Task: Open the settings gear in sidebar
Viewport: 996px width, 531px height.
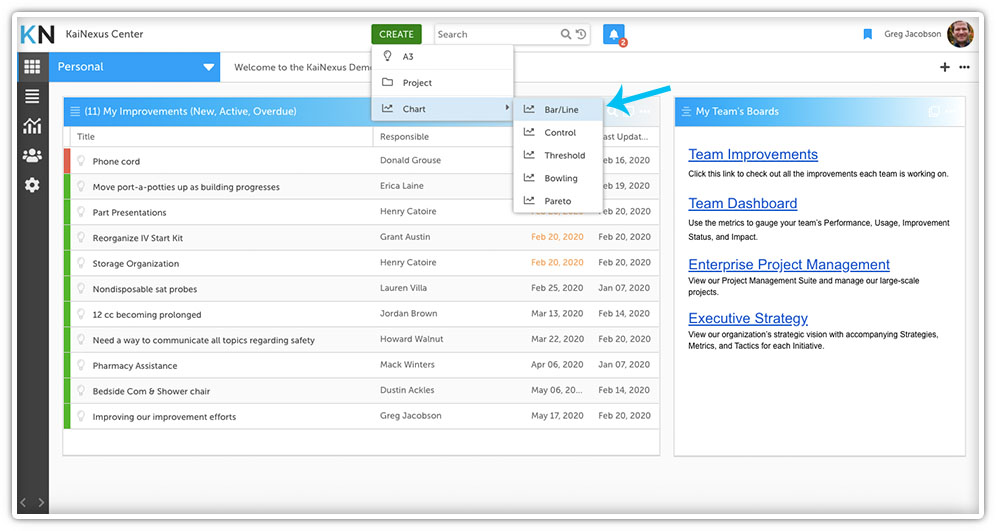Action: pos(32,185)
